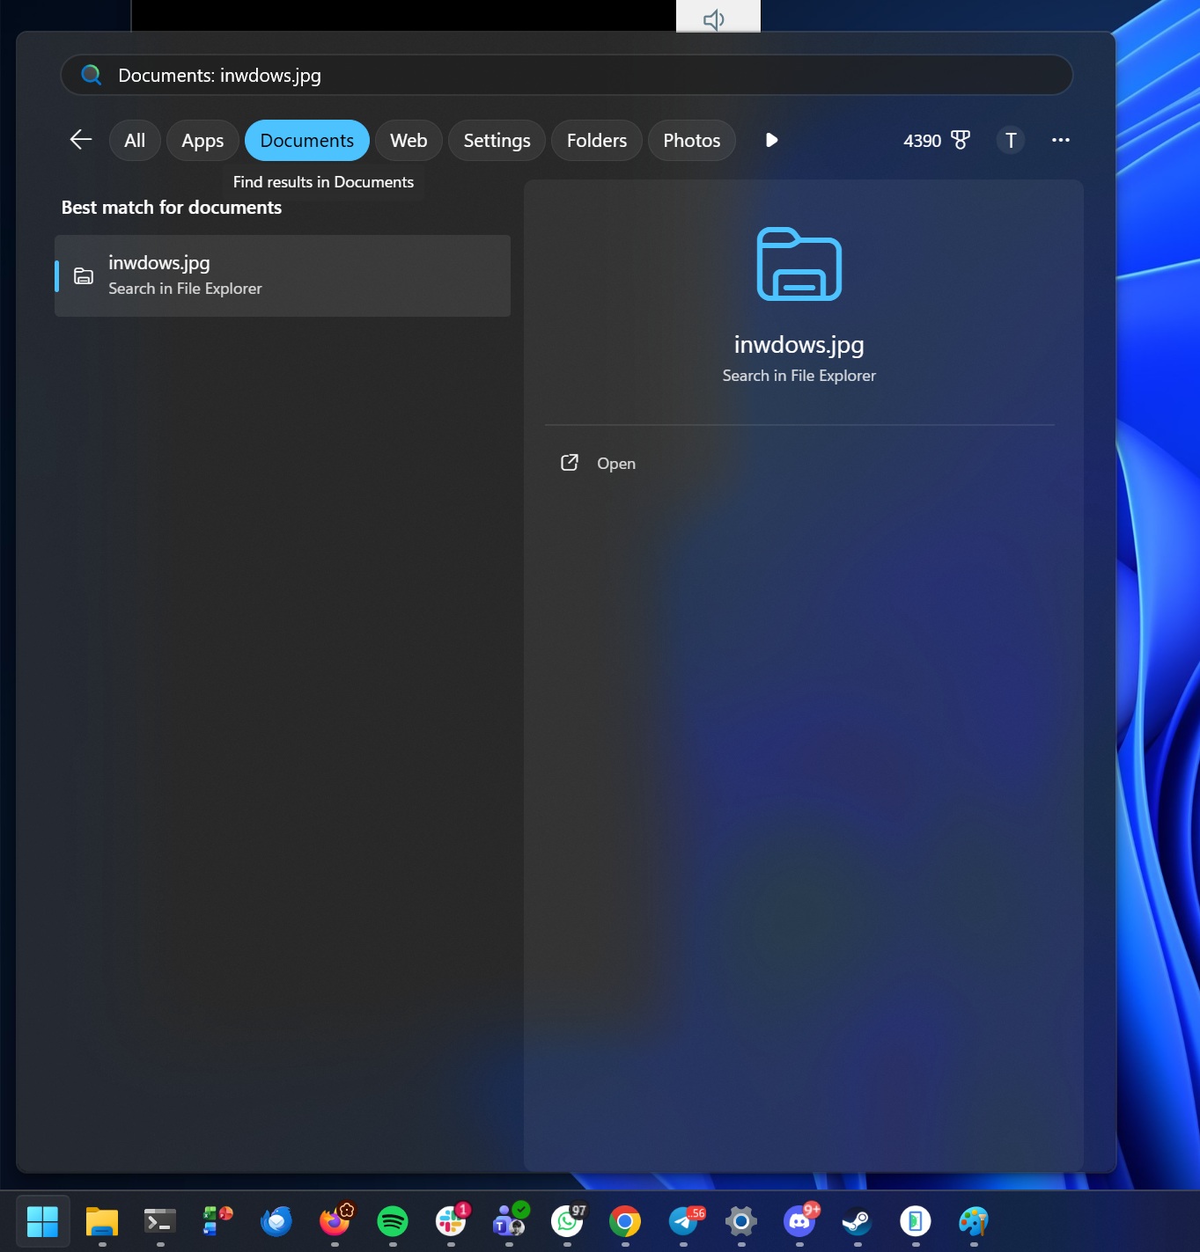Viewport: 1200px width, 1252px height.
Task: Select the Documents filter tab
Action: [307, 140]
